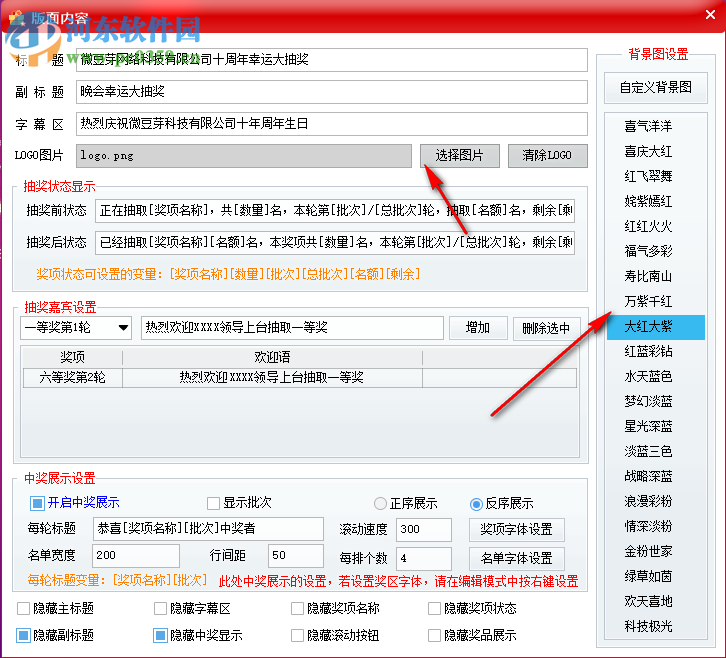This screenshot has height=658, width=726.
Task: Select the 红蓝彩钻 background theme
Action: (x=656, y=351)
